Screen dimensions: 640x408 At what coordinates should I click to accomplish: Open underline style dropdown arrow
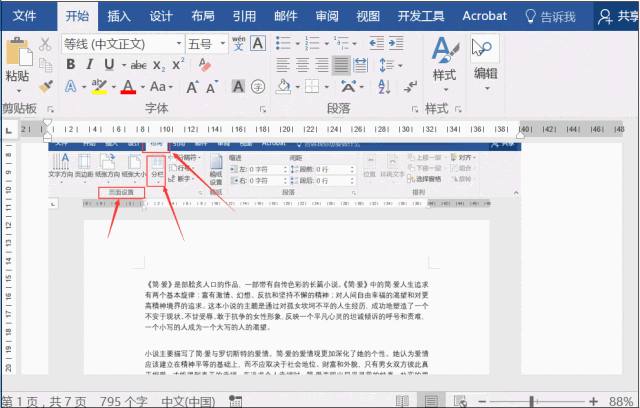click(x=124, y=65)
